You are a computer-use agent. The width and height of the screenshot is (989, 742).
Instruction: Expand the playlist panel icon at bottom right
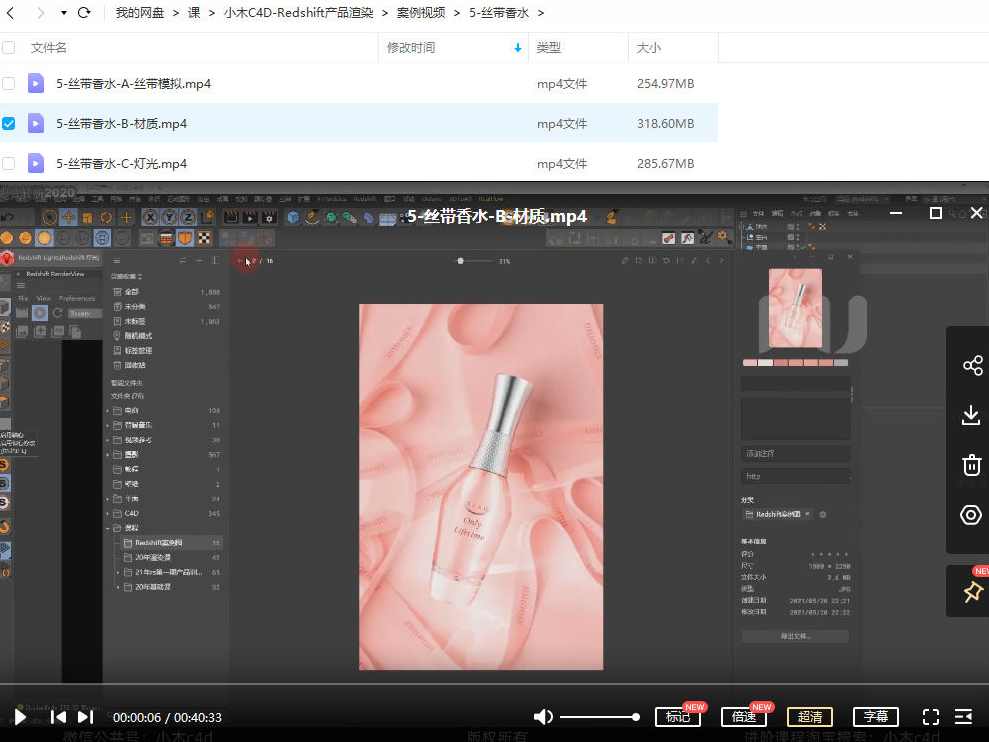pos(963,717)
